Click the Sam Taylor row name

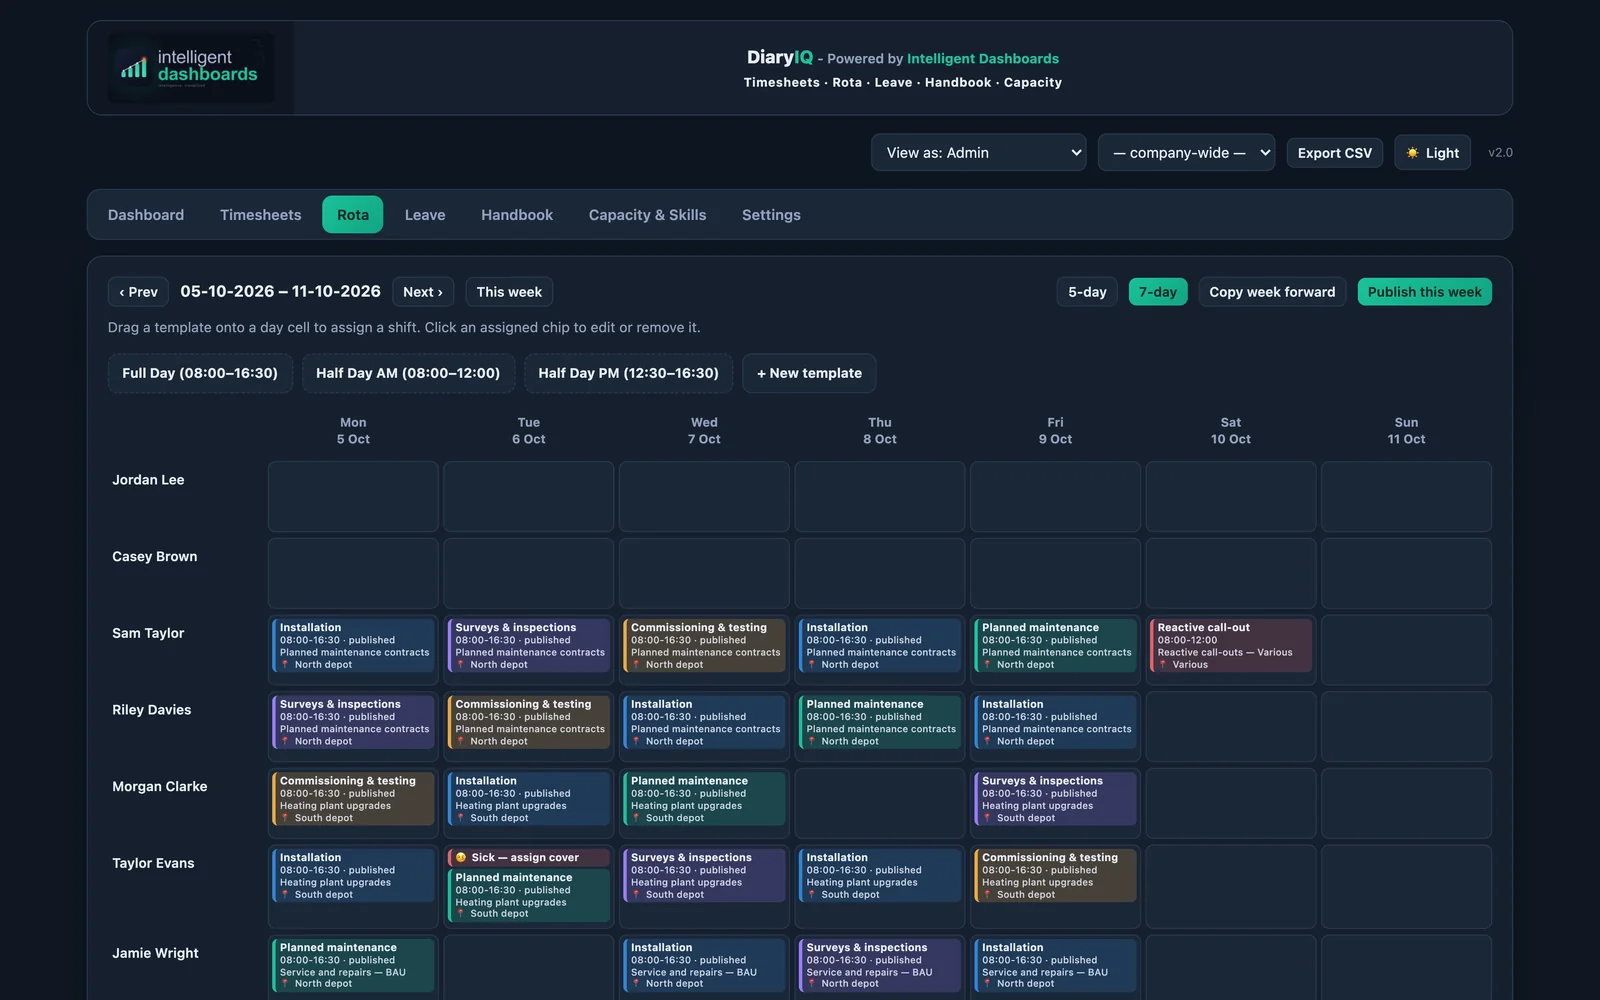pos(148,633)
